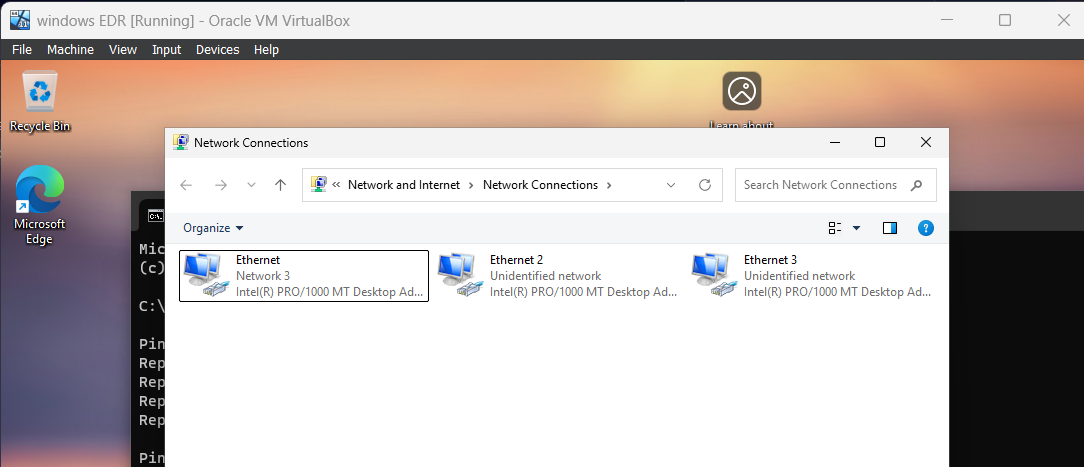
Task: Open the Devices menu in VirtualBox
Action: coord(217,50)
